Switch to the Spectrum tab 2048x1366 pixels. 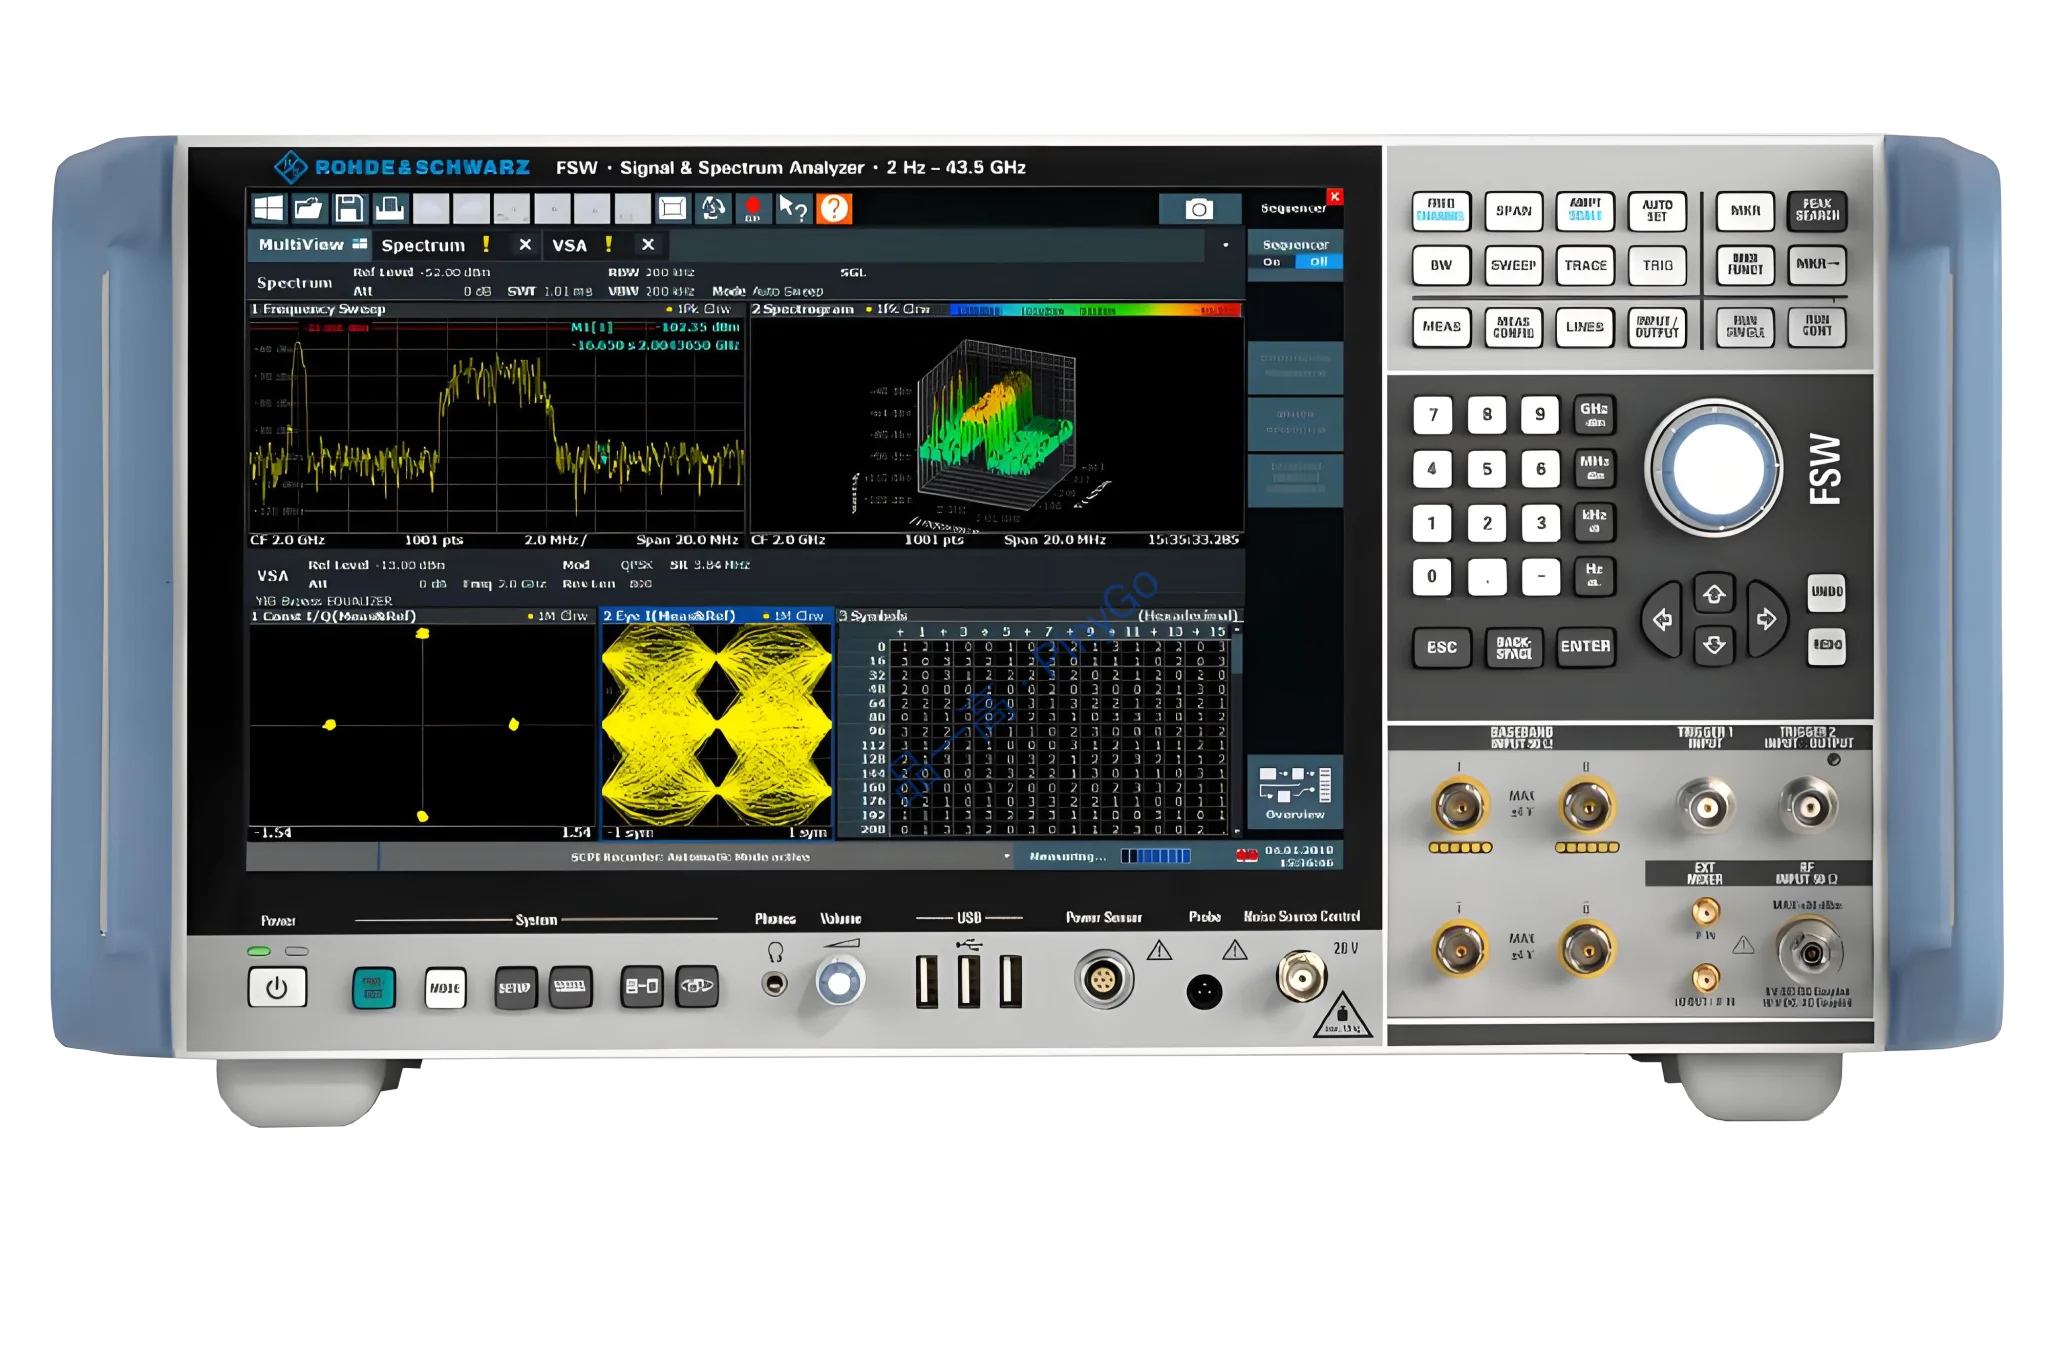424,245
